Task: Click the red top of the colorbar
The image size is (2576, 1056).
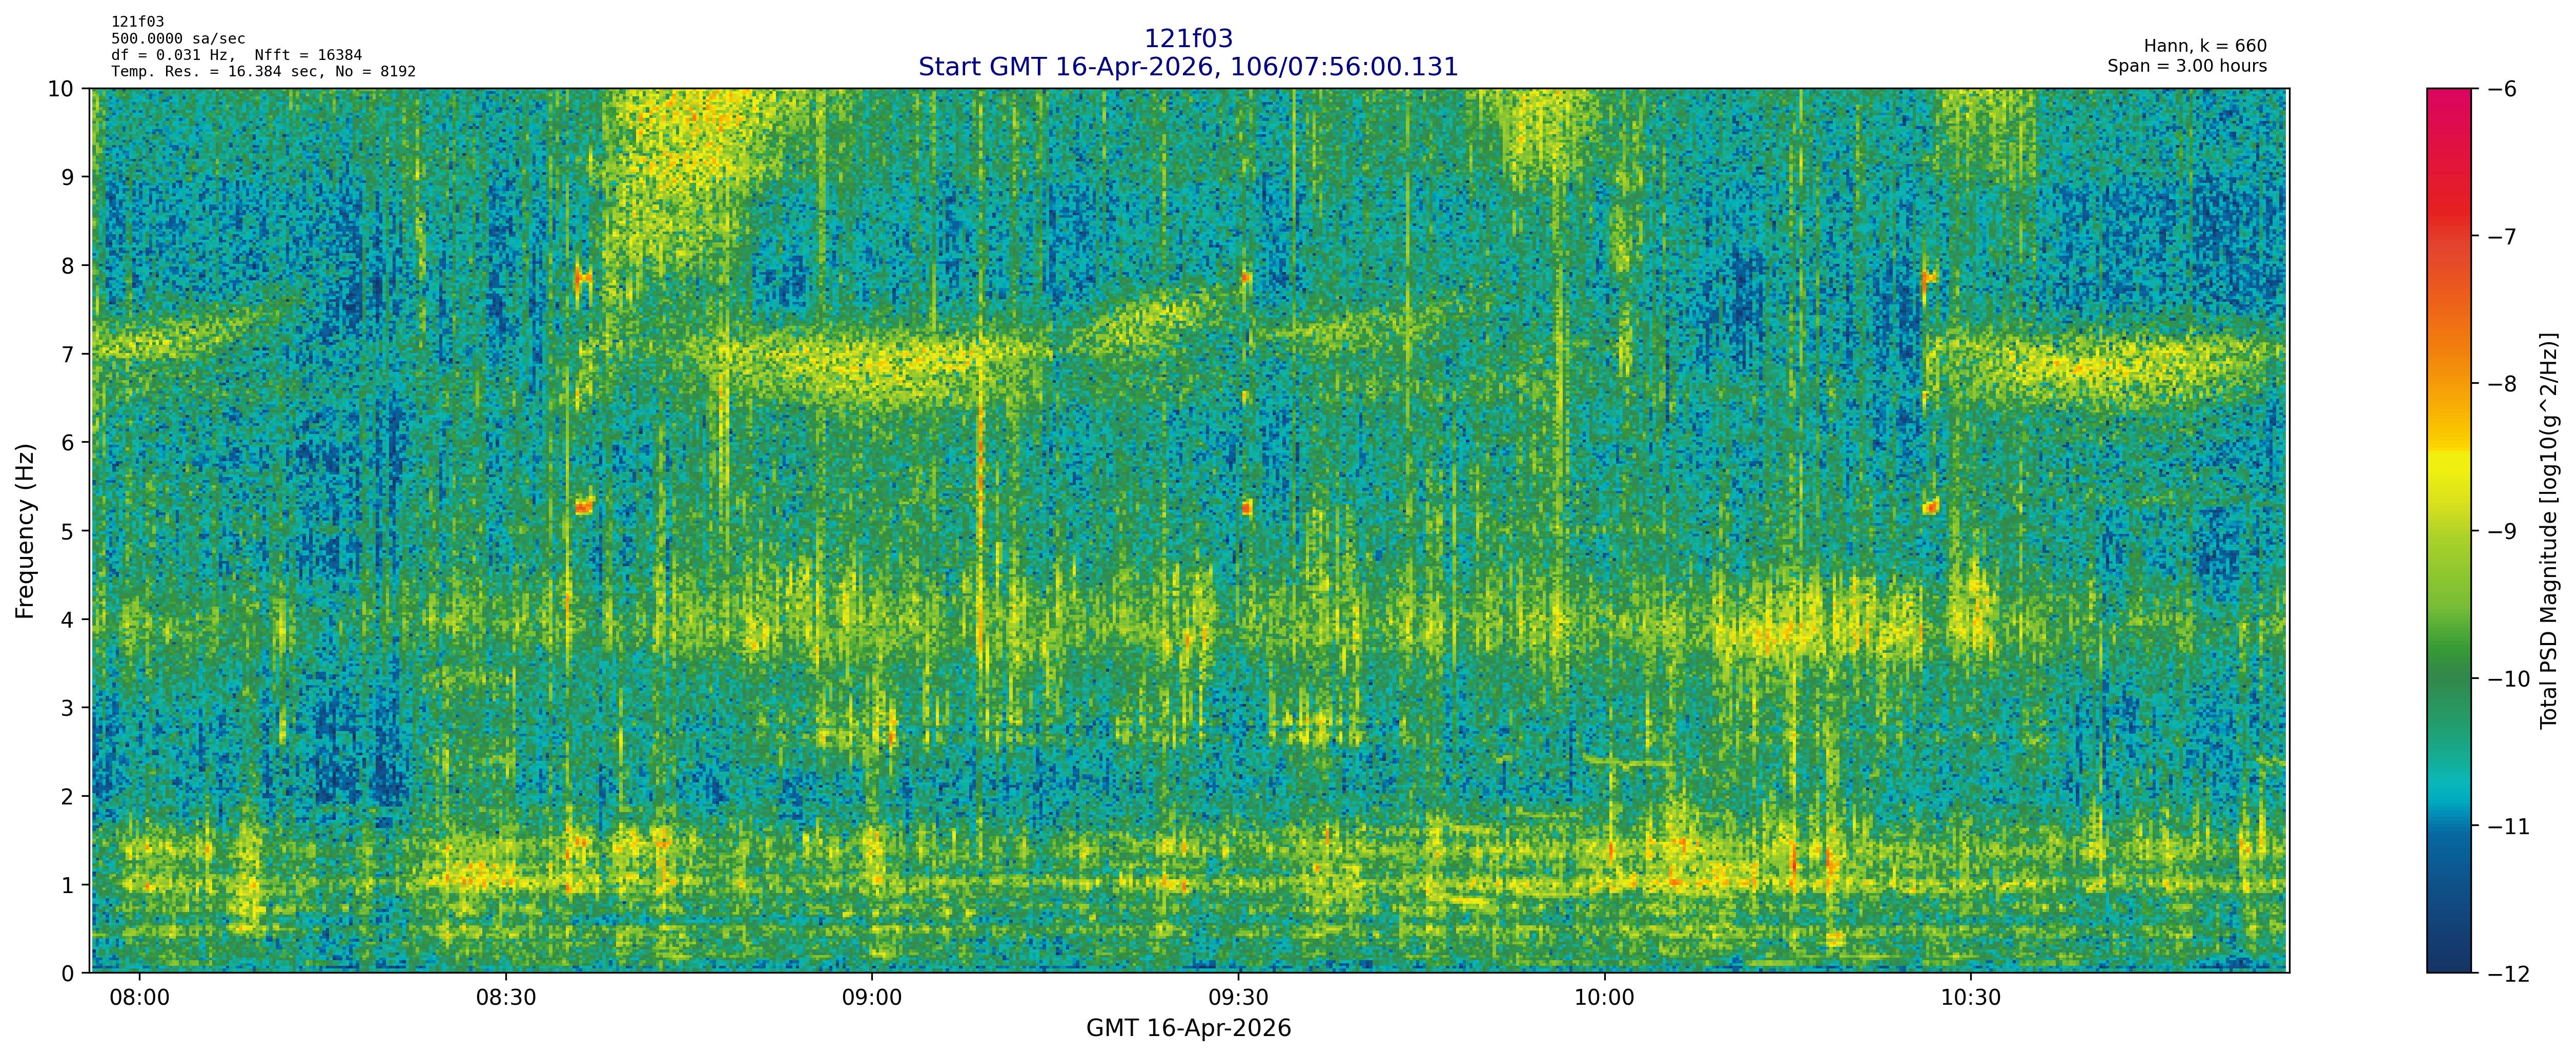Action: [2448, 100]
